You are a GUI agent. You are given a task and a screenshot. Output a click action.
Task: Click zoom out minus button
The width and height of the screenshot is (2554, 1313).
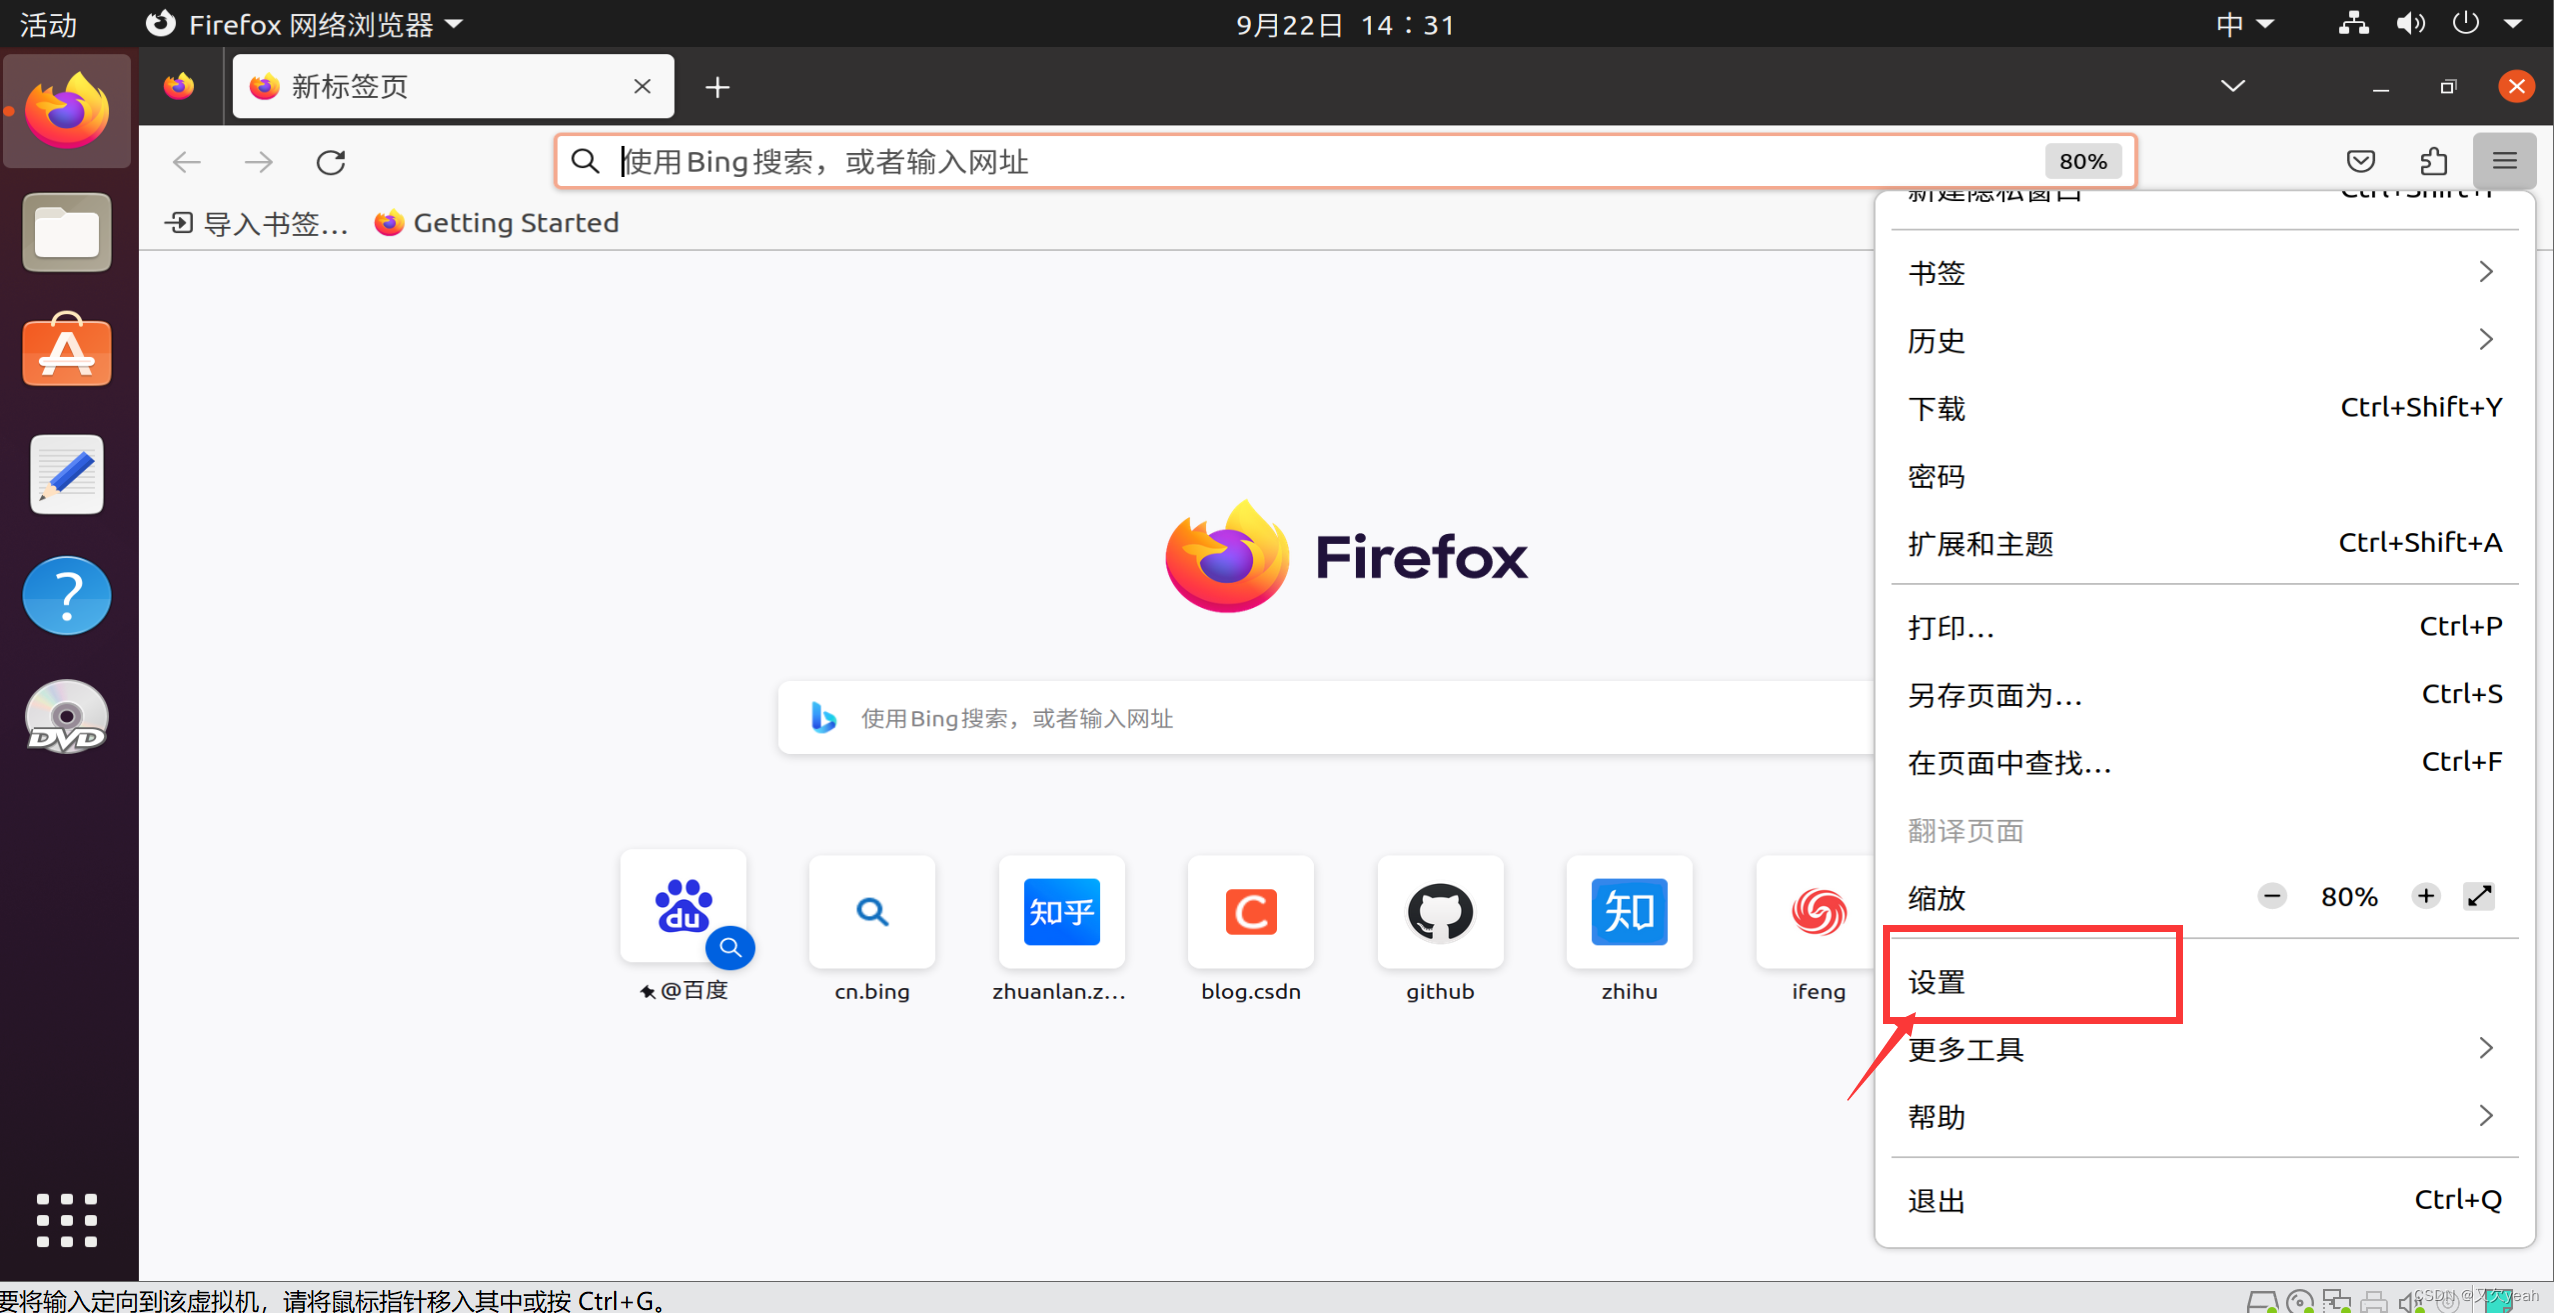tap(2272, 896)
